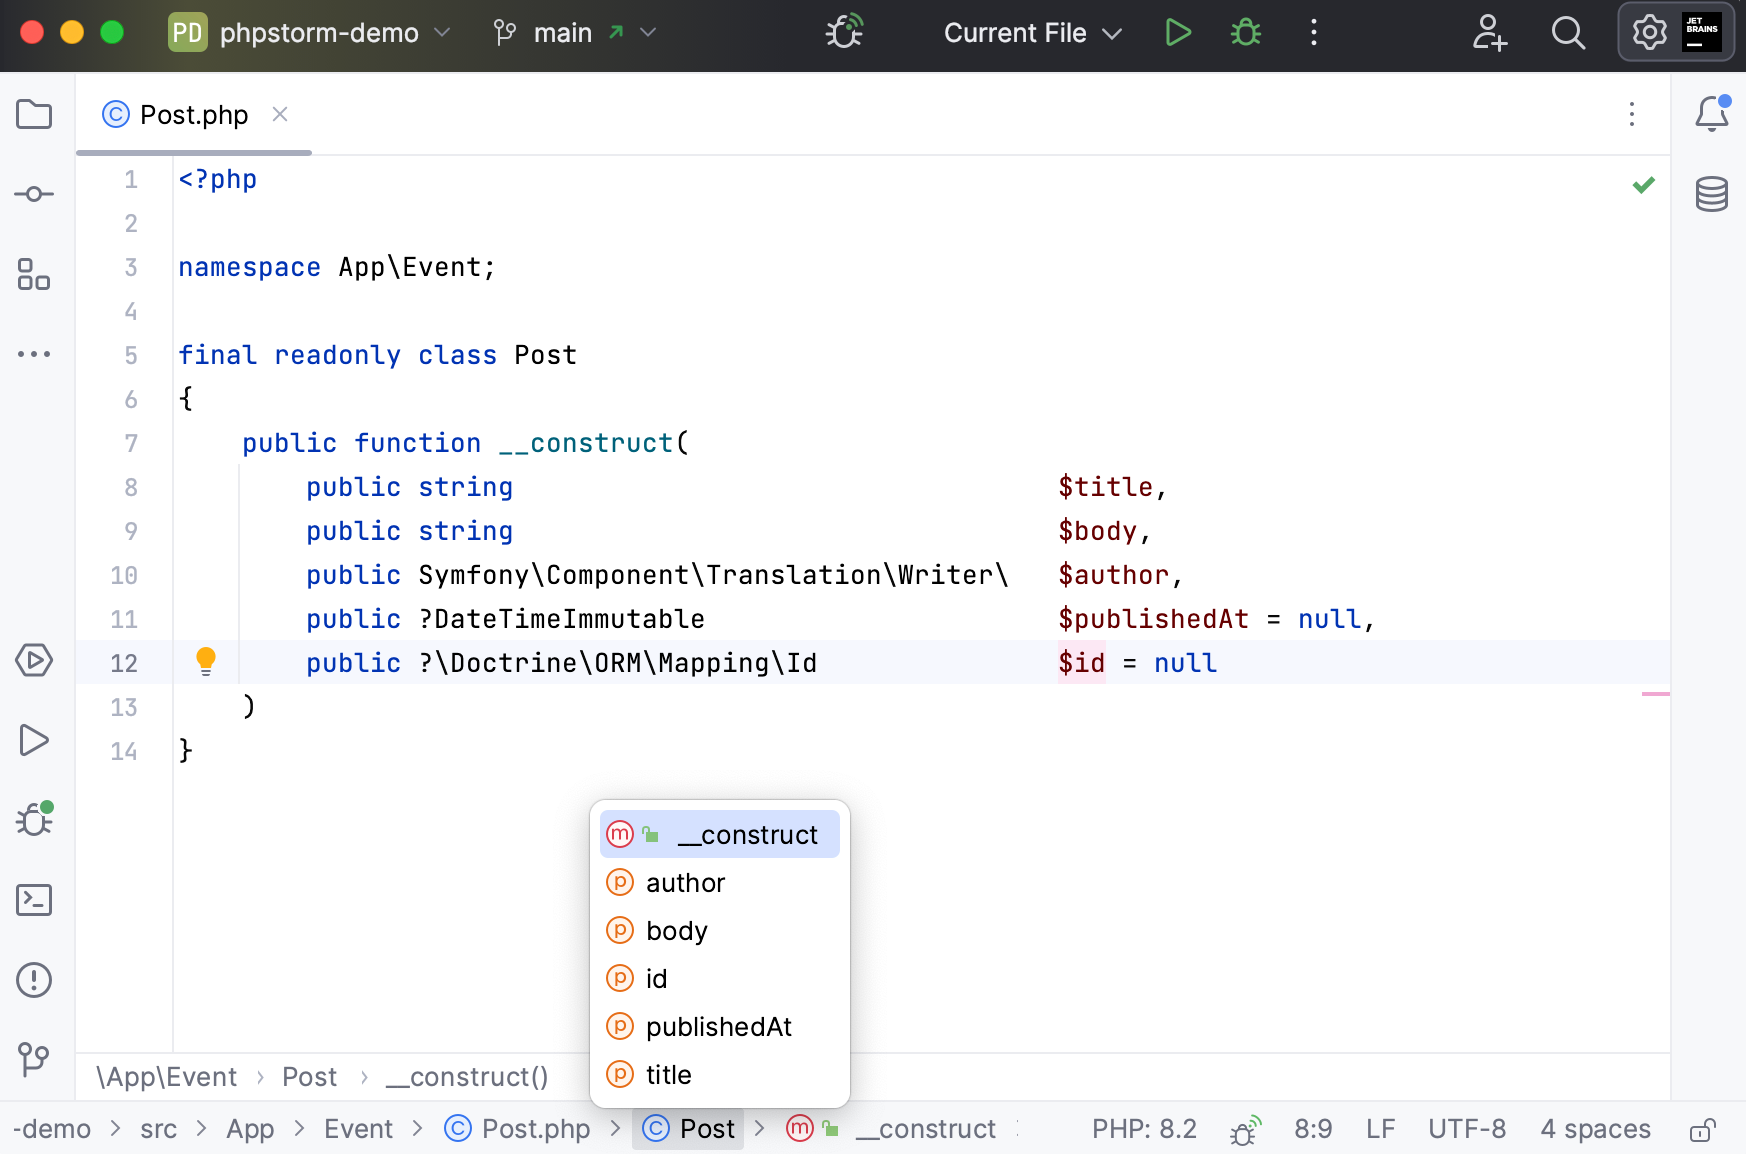
Task: Select the Post.php editor tab
Action: (x=193, y=115)
